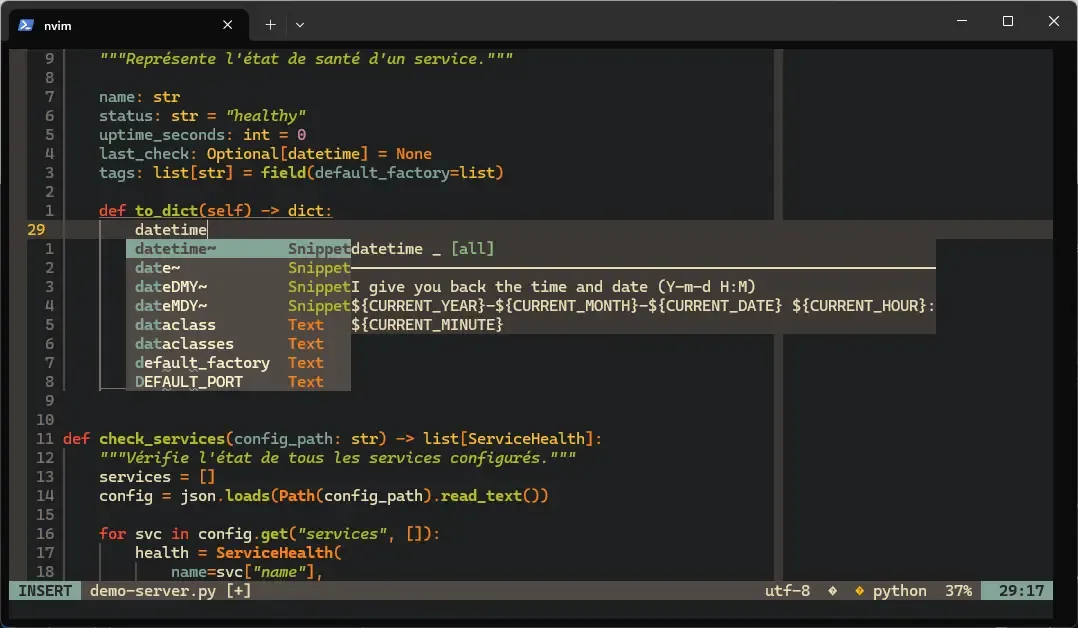1078x628 pixels.
Task: Click the python filetype indicator in the statusline
Action: click(899, 590)
